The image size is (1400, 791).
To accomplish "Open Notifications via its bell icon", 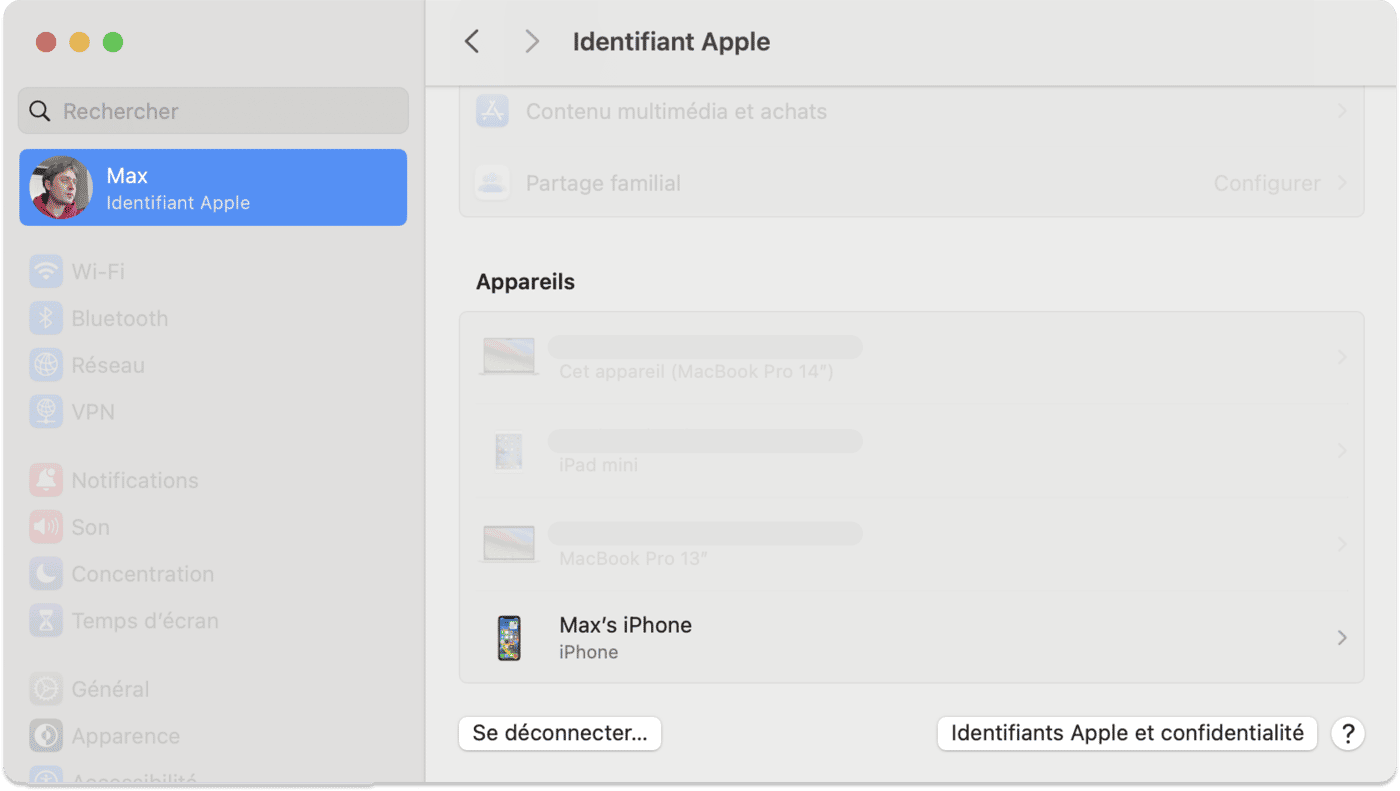I will click(46, 480).
